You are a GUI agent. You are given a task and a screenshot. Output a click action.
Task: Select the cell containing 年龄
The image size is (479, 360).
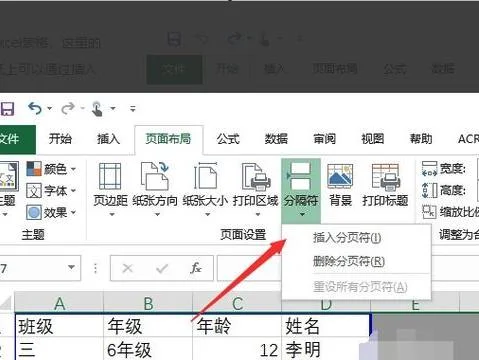237,326
